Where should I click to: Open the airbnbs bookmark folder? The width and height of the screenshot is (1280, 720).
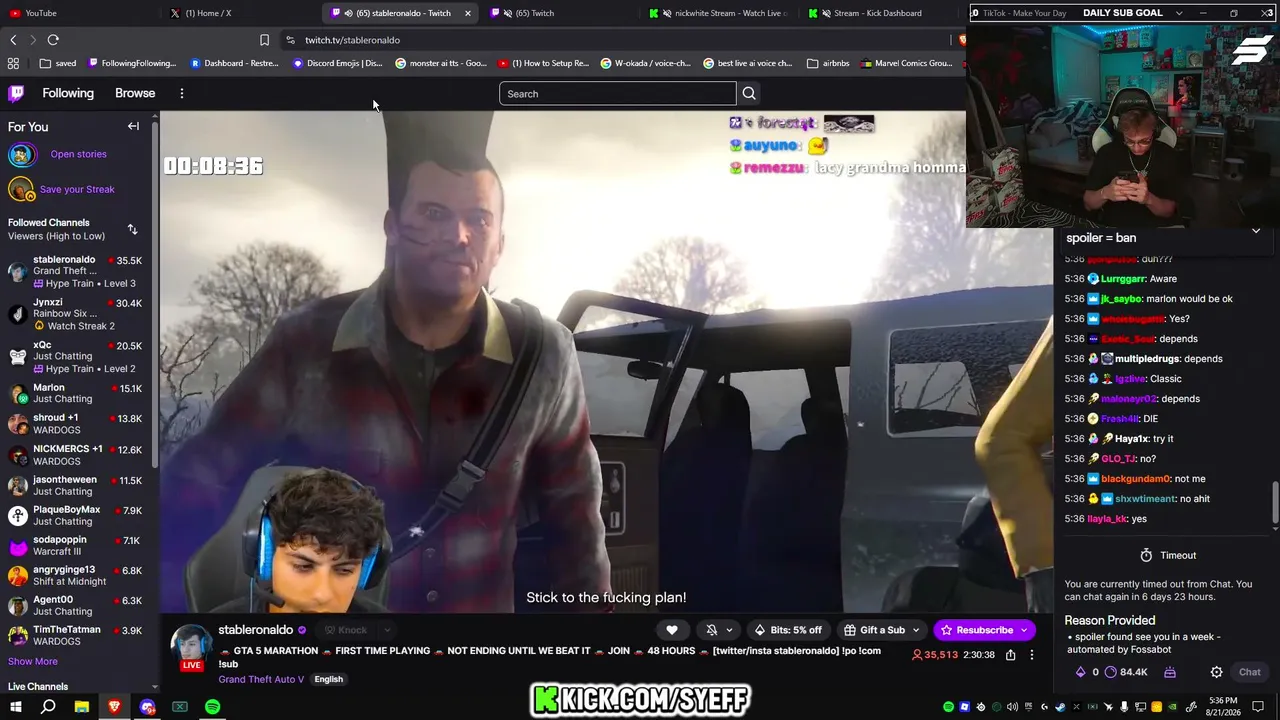coord(828,63)
